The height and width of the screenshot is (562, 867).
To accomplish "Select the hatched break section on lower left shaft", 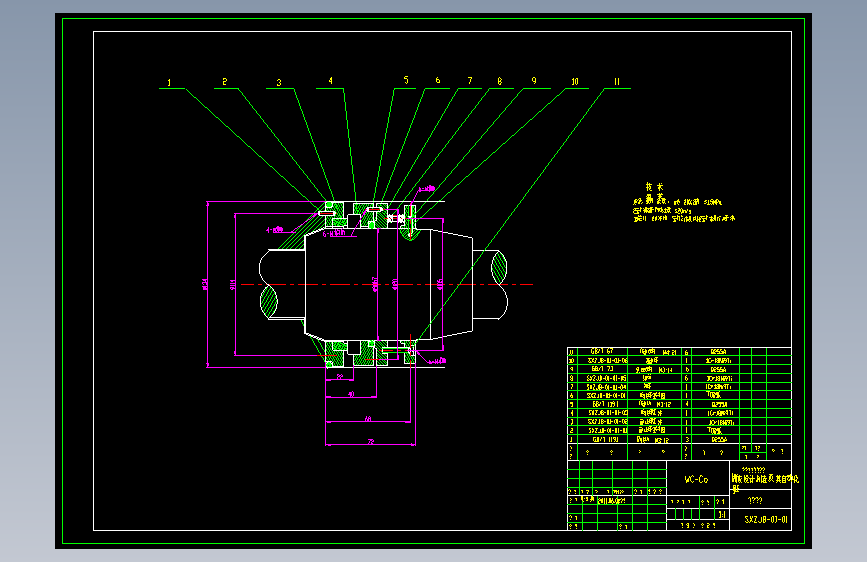I will click(x=269, y=301).
